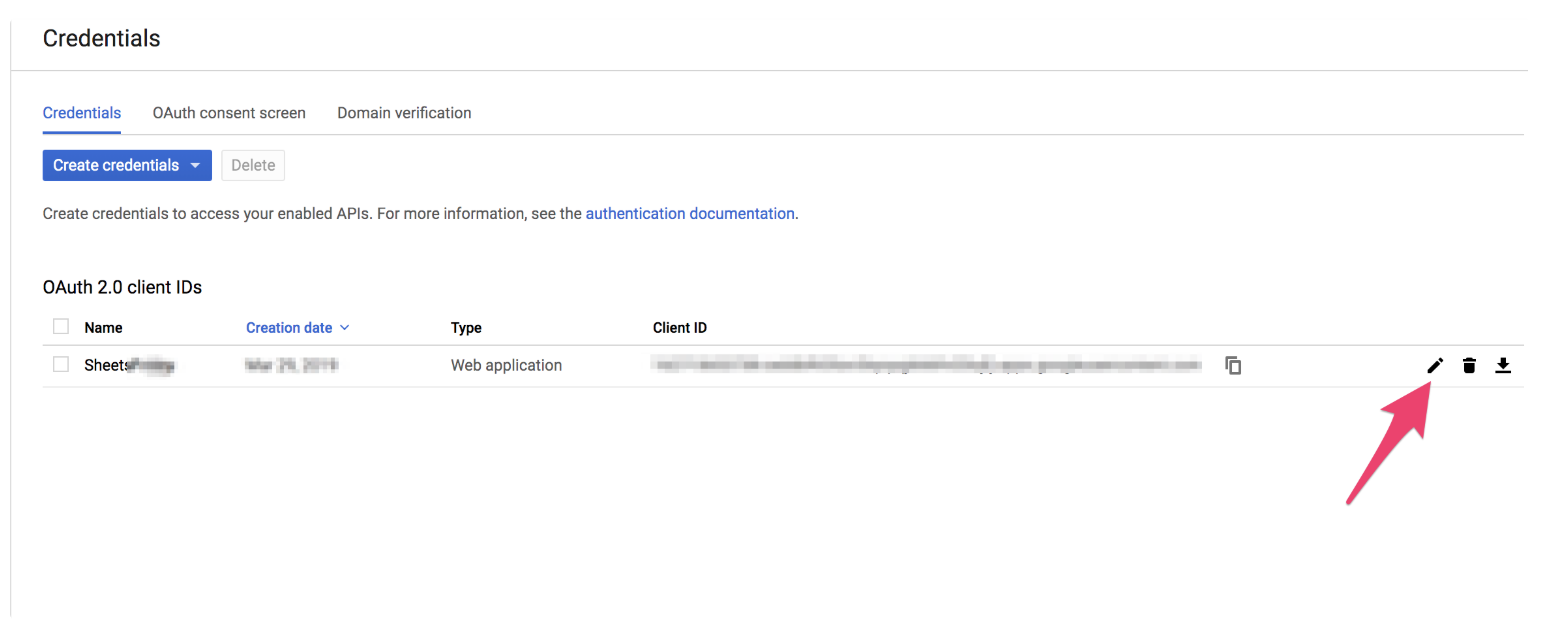Switch to the OAuth consent screen tab
The width and height of the screenshot is (1556, 636).
(x=229, y=113)
